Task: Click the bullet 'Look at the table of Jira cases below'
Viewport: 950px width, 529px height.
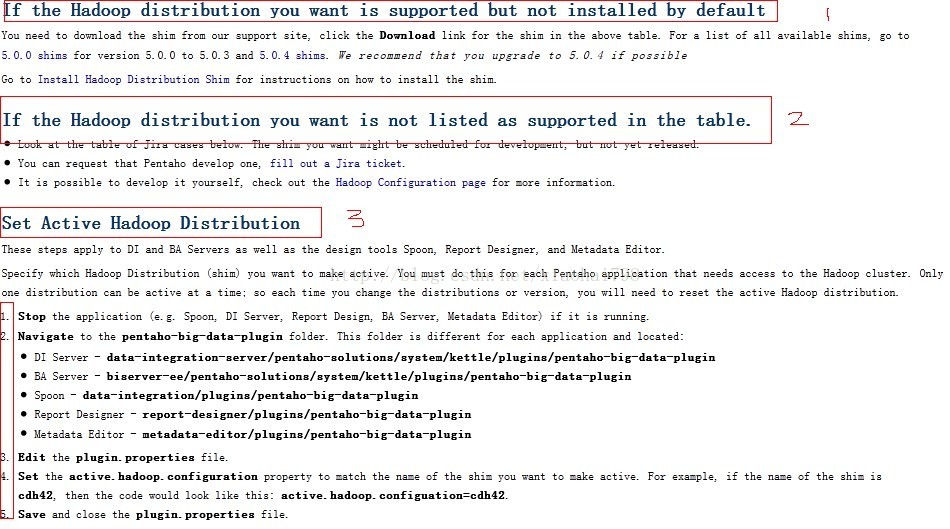Action: (358, 144)
